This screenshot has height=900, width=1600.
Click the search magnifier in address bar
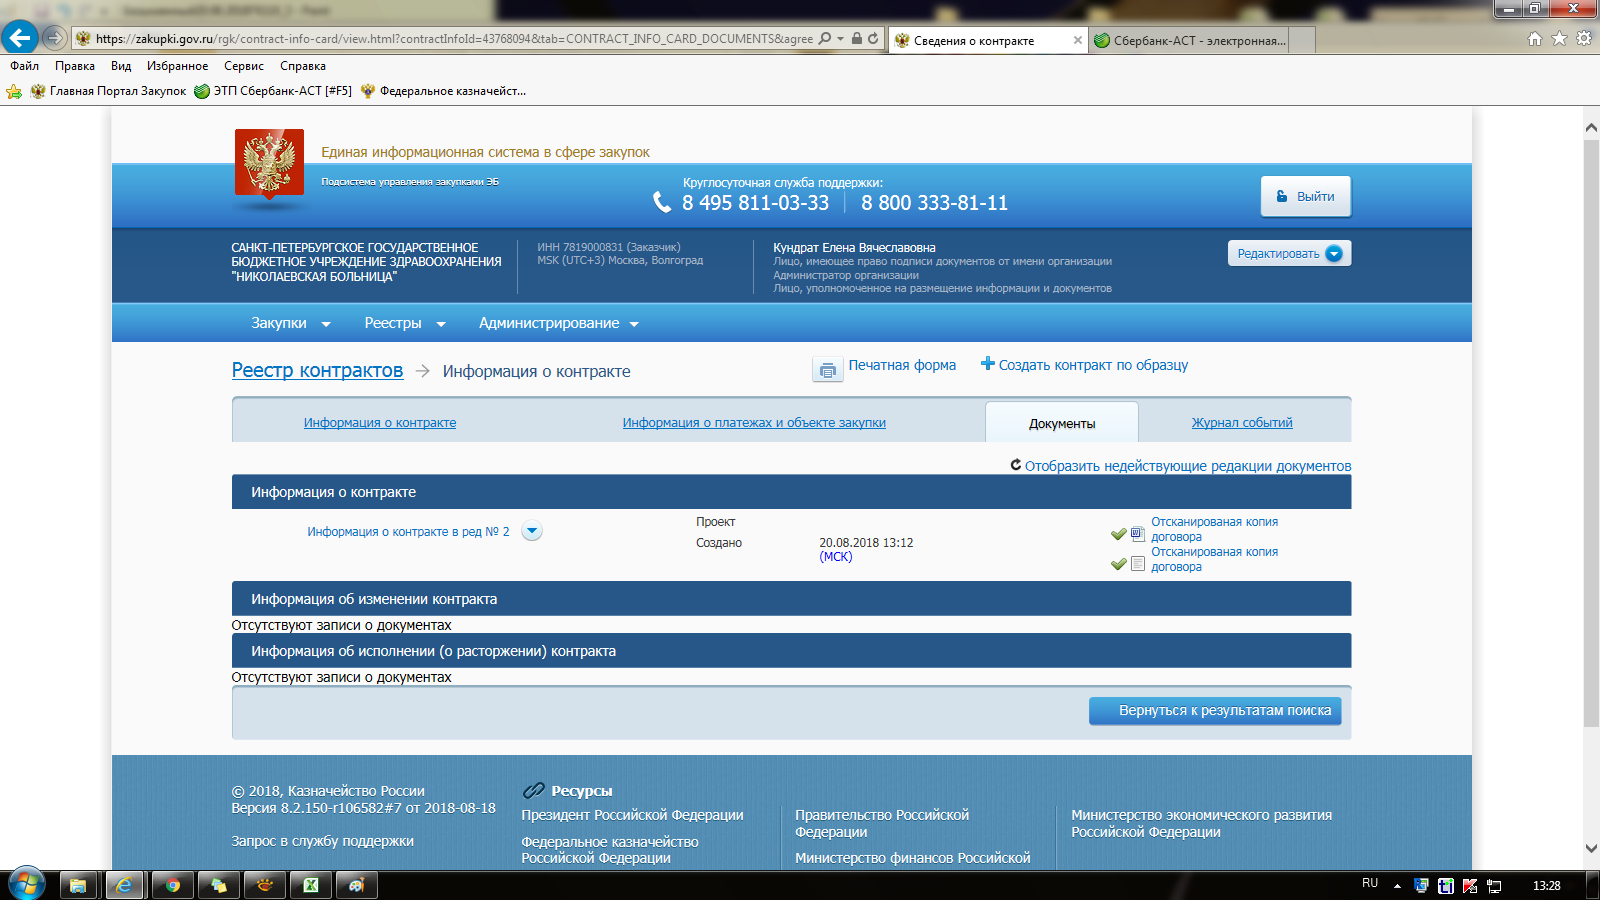[825, 38]
